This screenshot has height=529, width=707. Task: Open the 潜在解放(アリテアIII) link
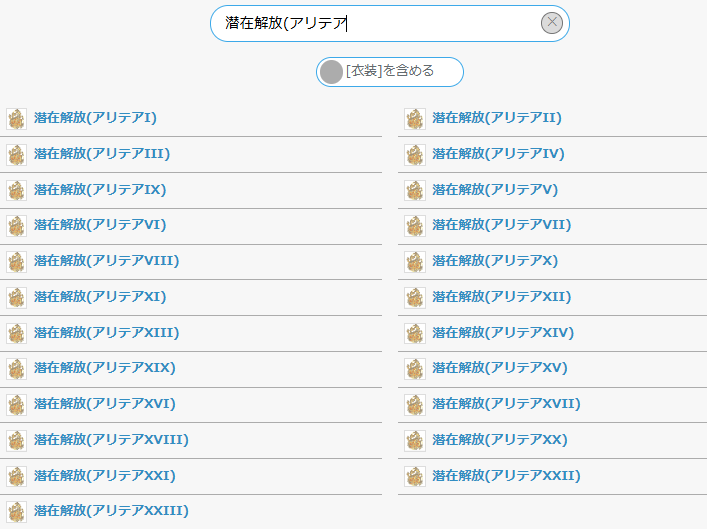click(x=102, y=154)
